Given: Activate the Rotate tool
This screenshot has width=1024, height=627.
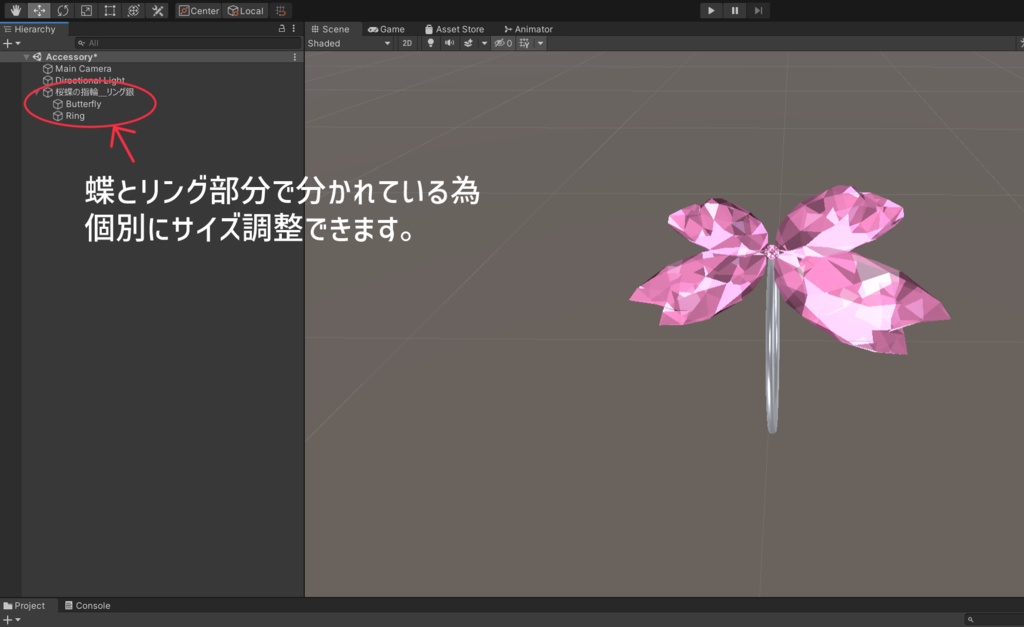Looking at the screenshot, I should (x=62, y=11).
